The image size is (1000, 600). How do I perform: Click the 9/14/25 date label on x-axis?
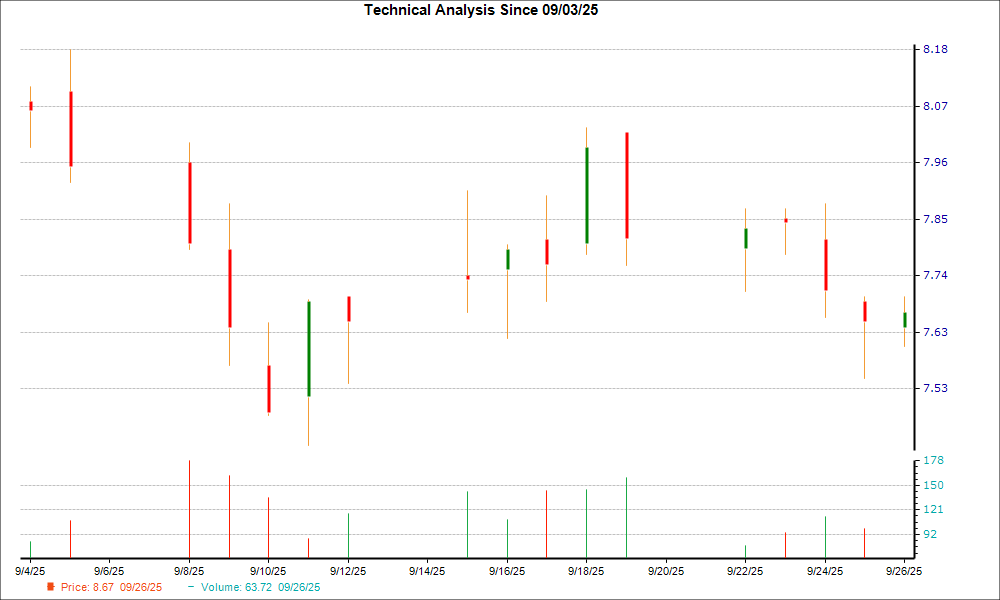pos(427,571)
